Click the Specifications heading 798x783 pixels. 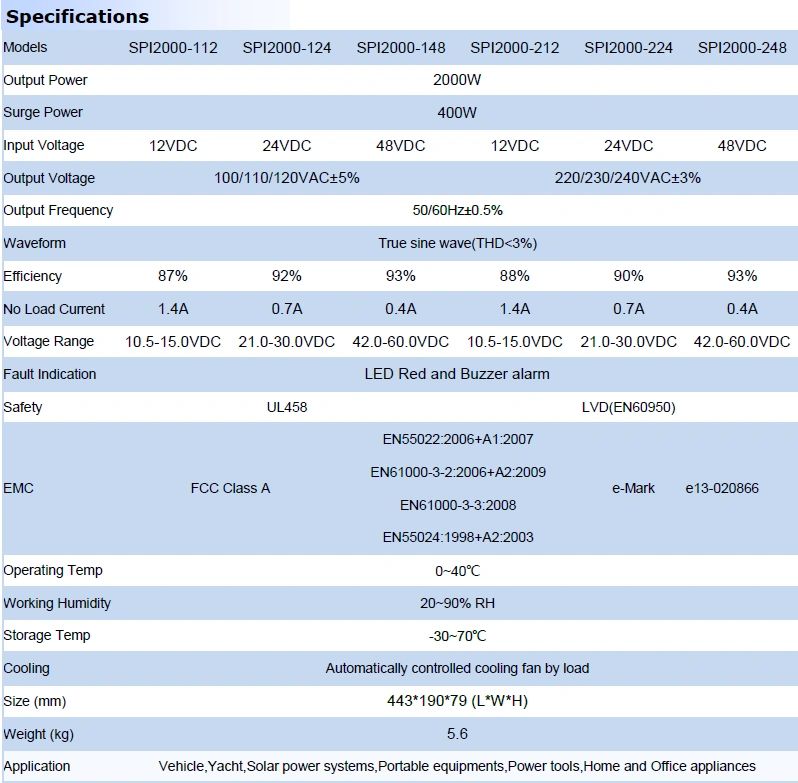[78, 16]
